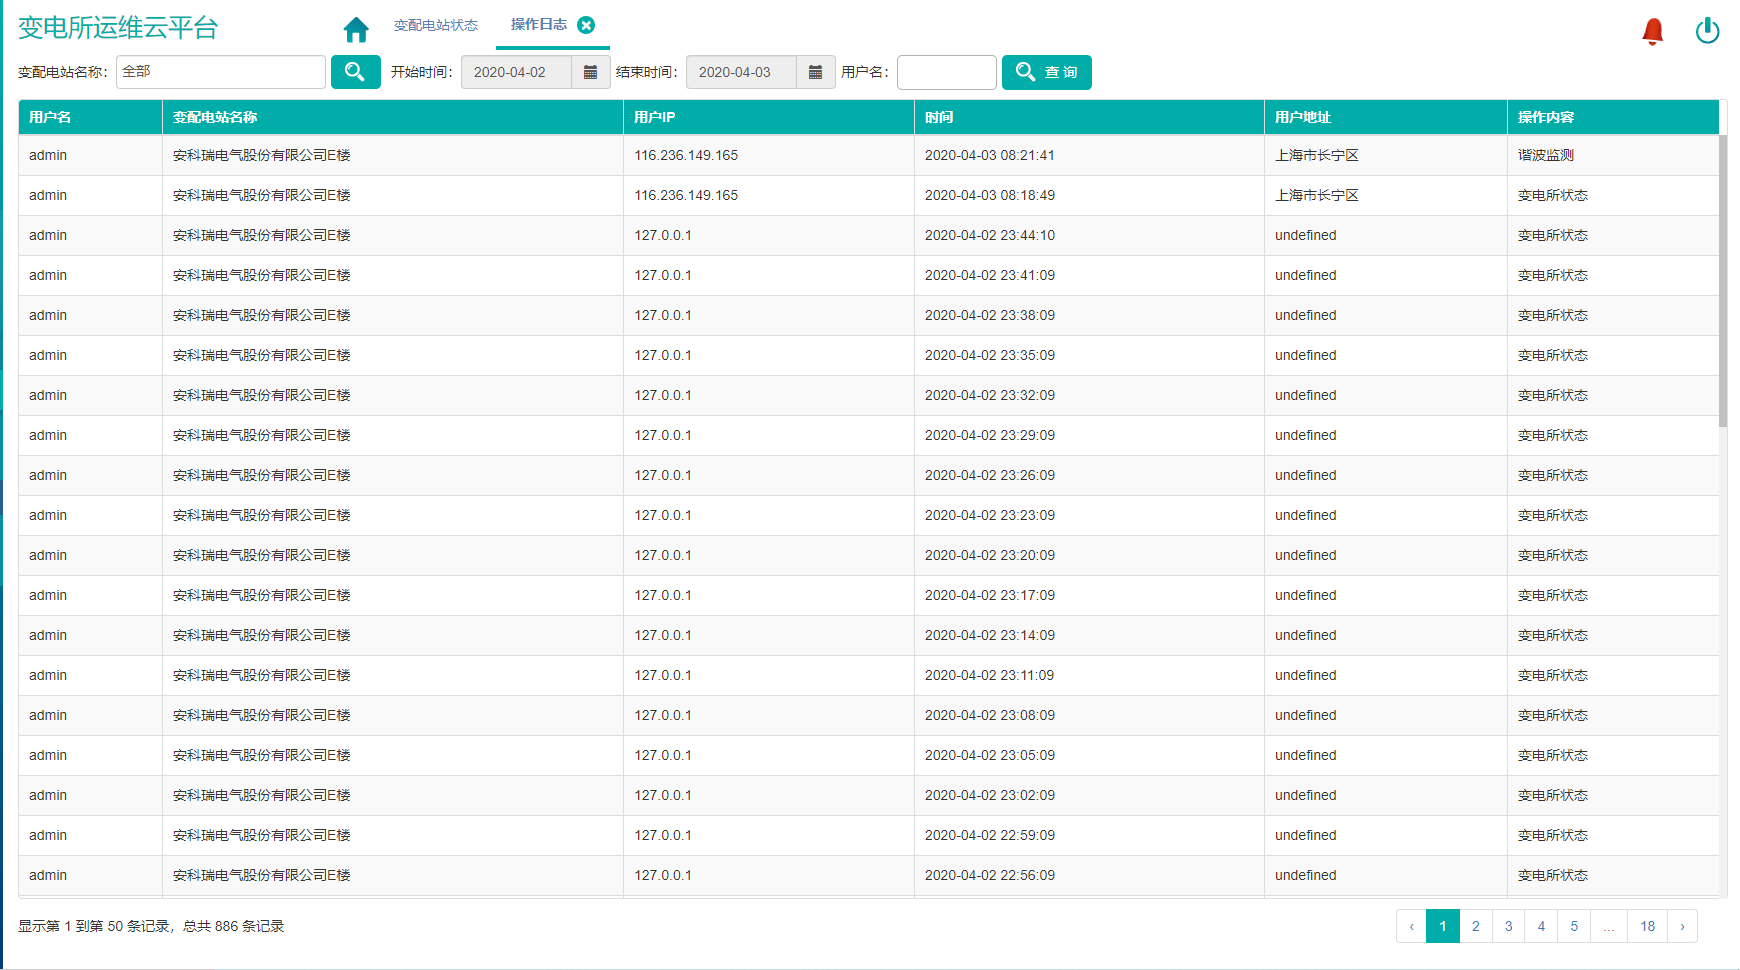The image size is (1740, 970).
Task: Focus the 变配电站名称 input field
Action: 221,72
